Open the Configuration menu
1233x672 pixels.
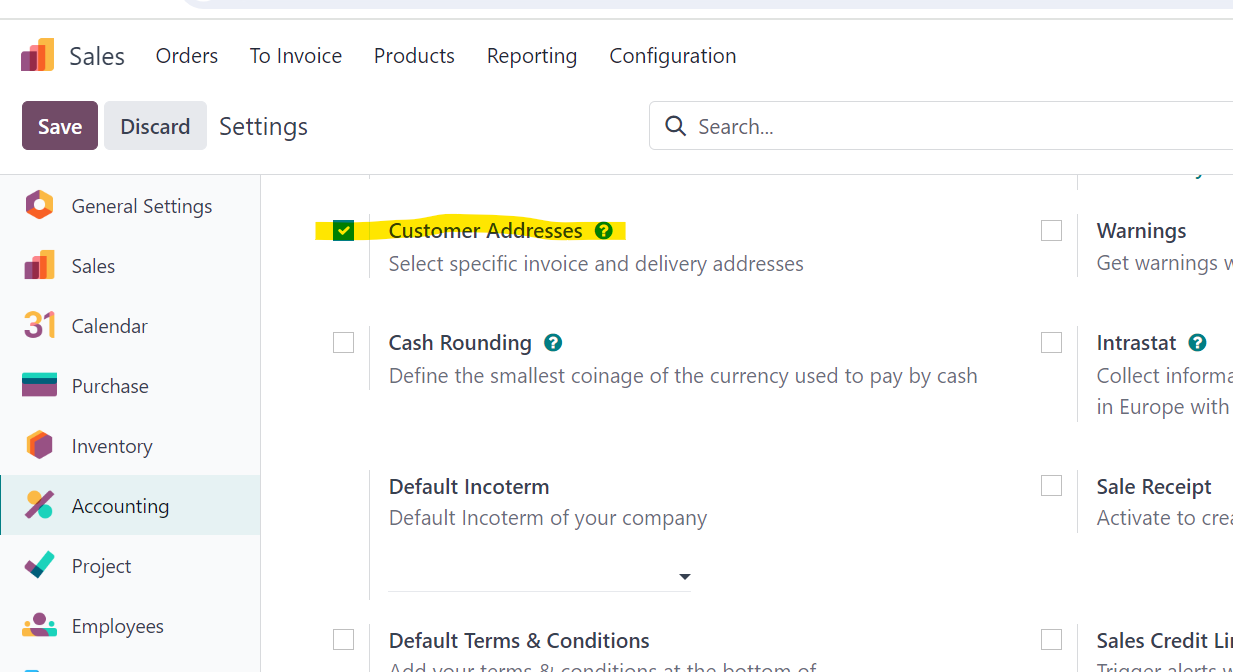tap(673, 56)
